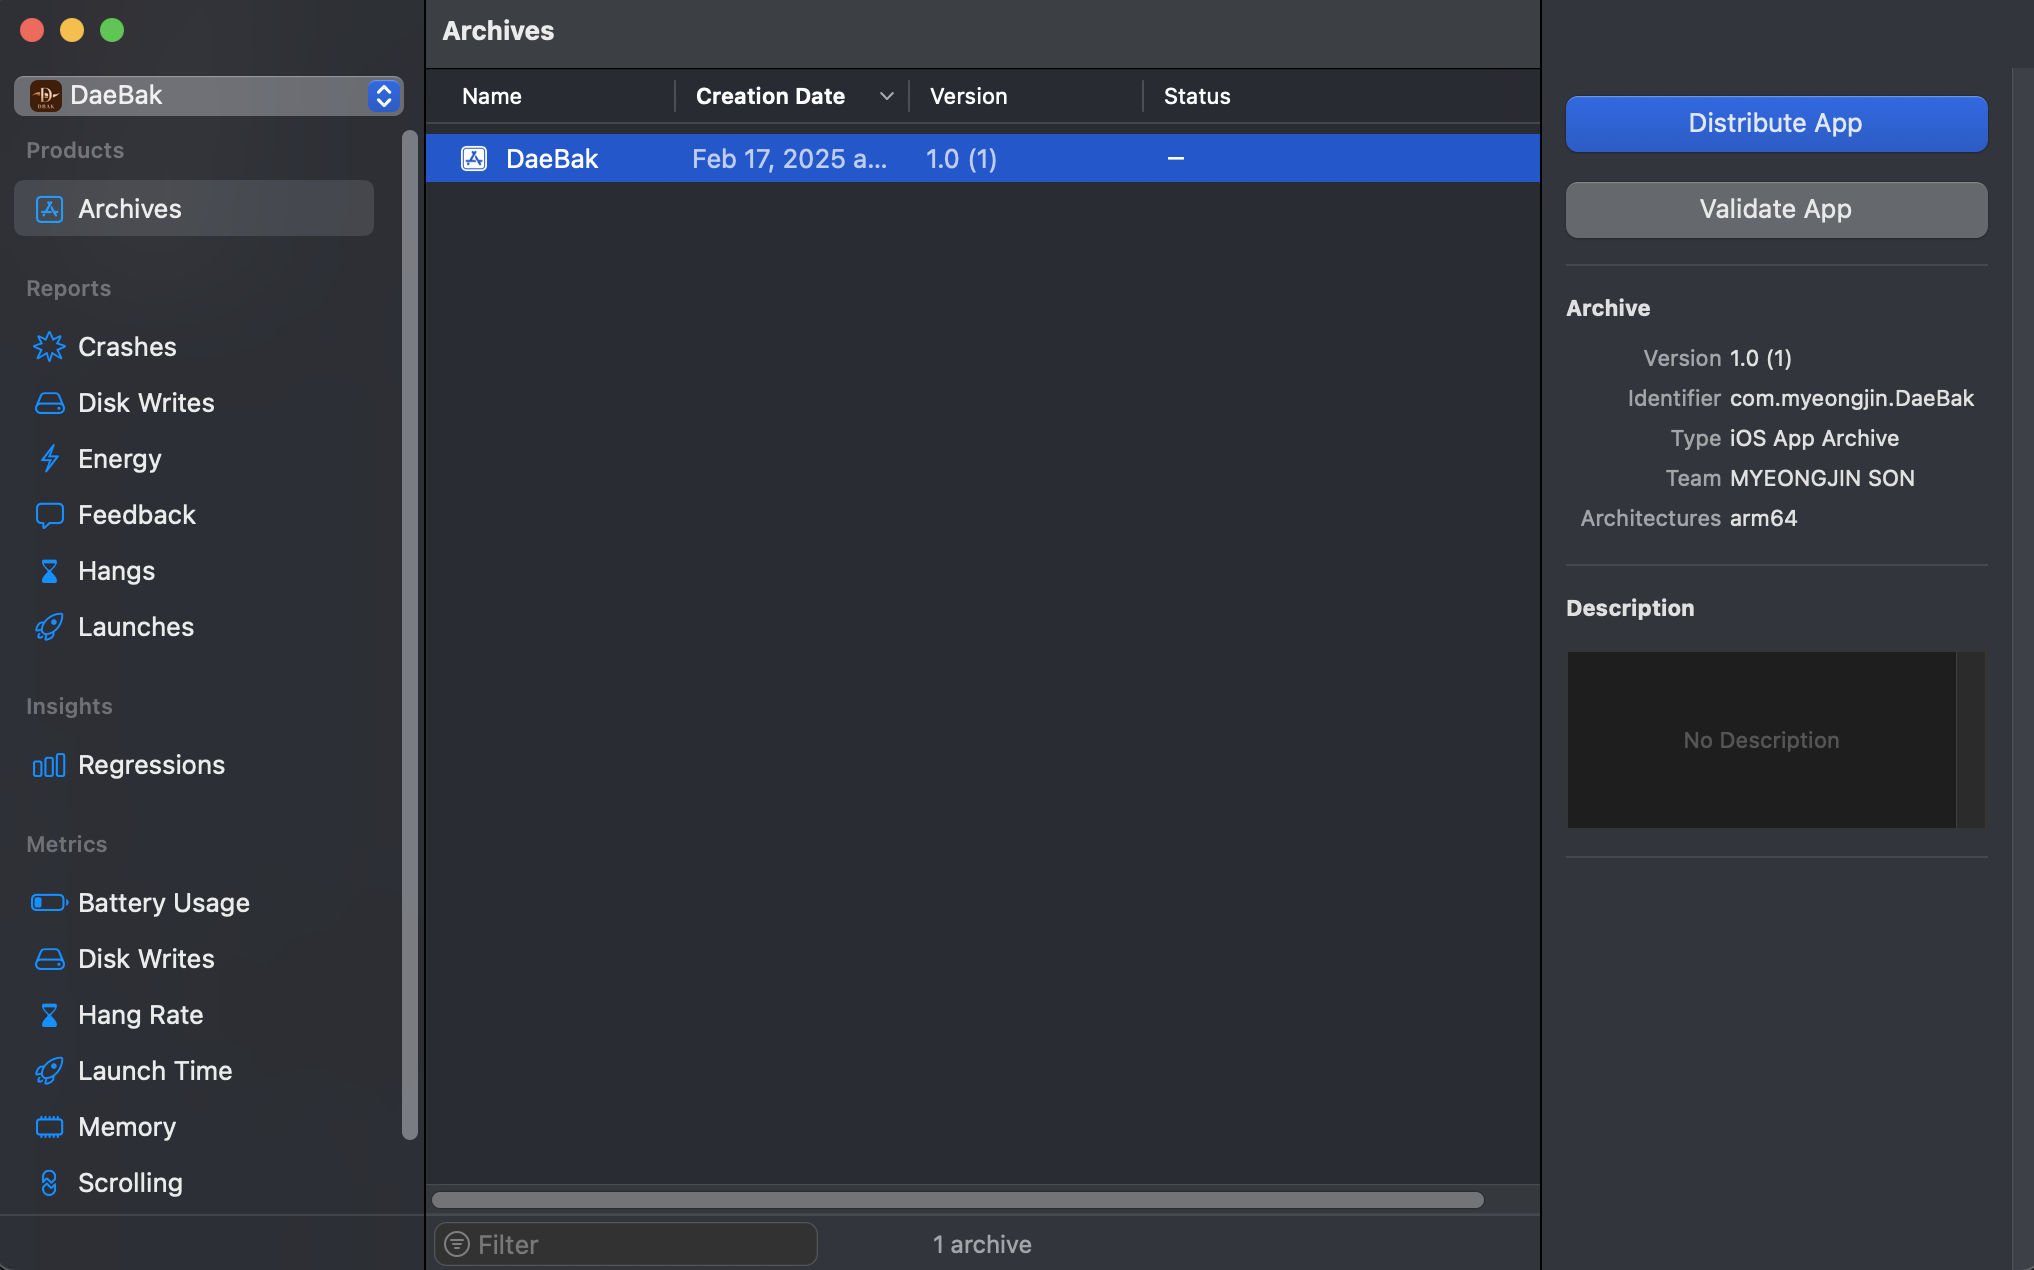Open Regressions insights

151,765
